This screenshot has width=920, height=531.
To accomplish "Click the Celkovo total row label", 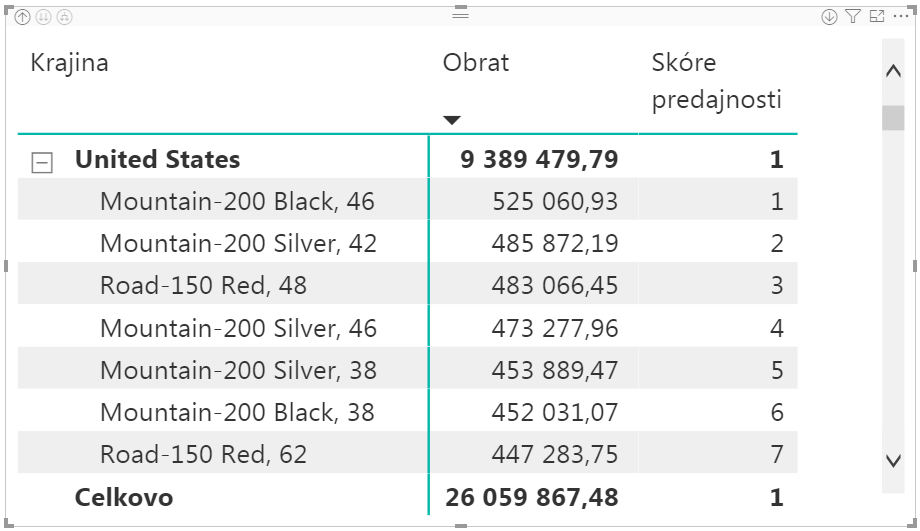I will point(123,497).
